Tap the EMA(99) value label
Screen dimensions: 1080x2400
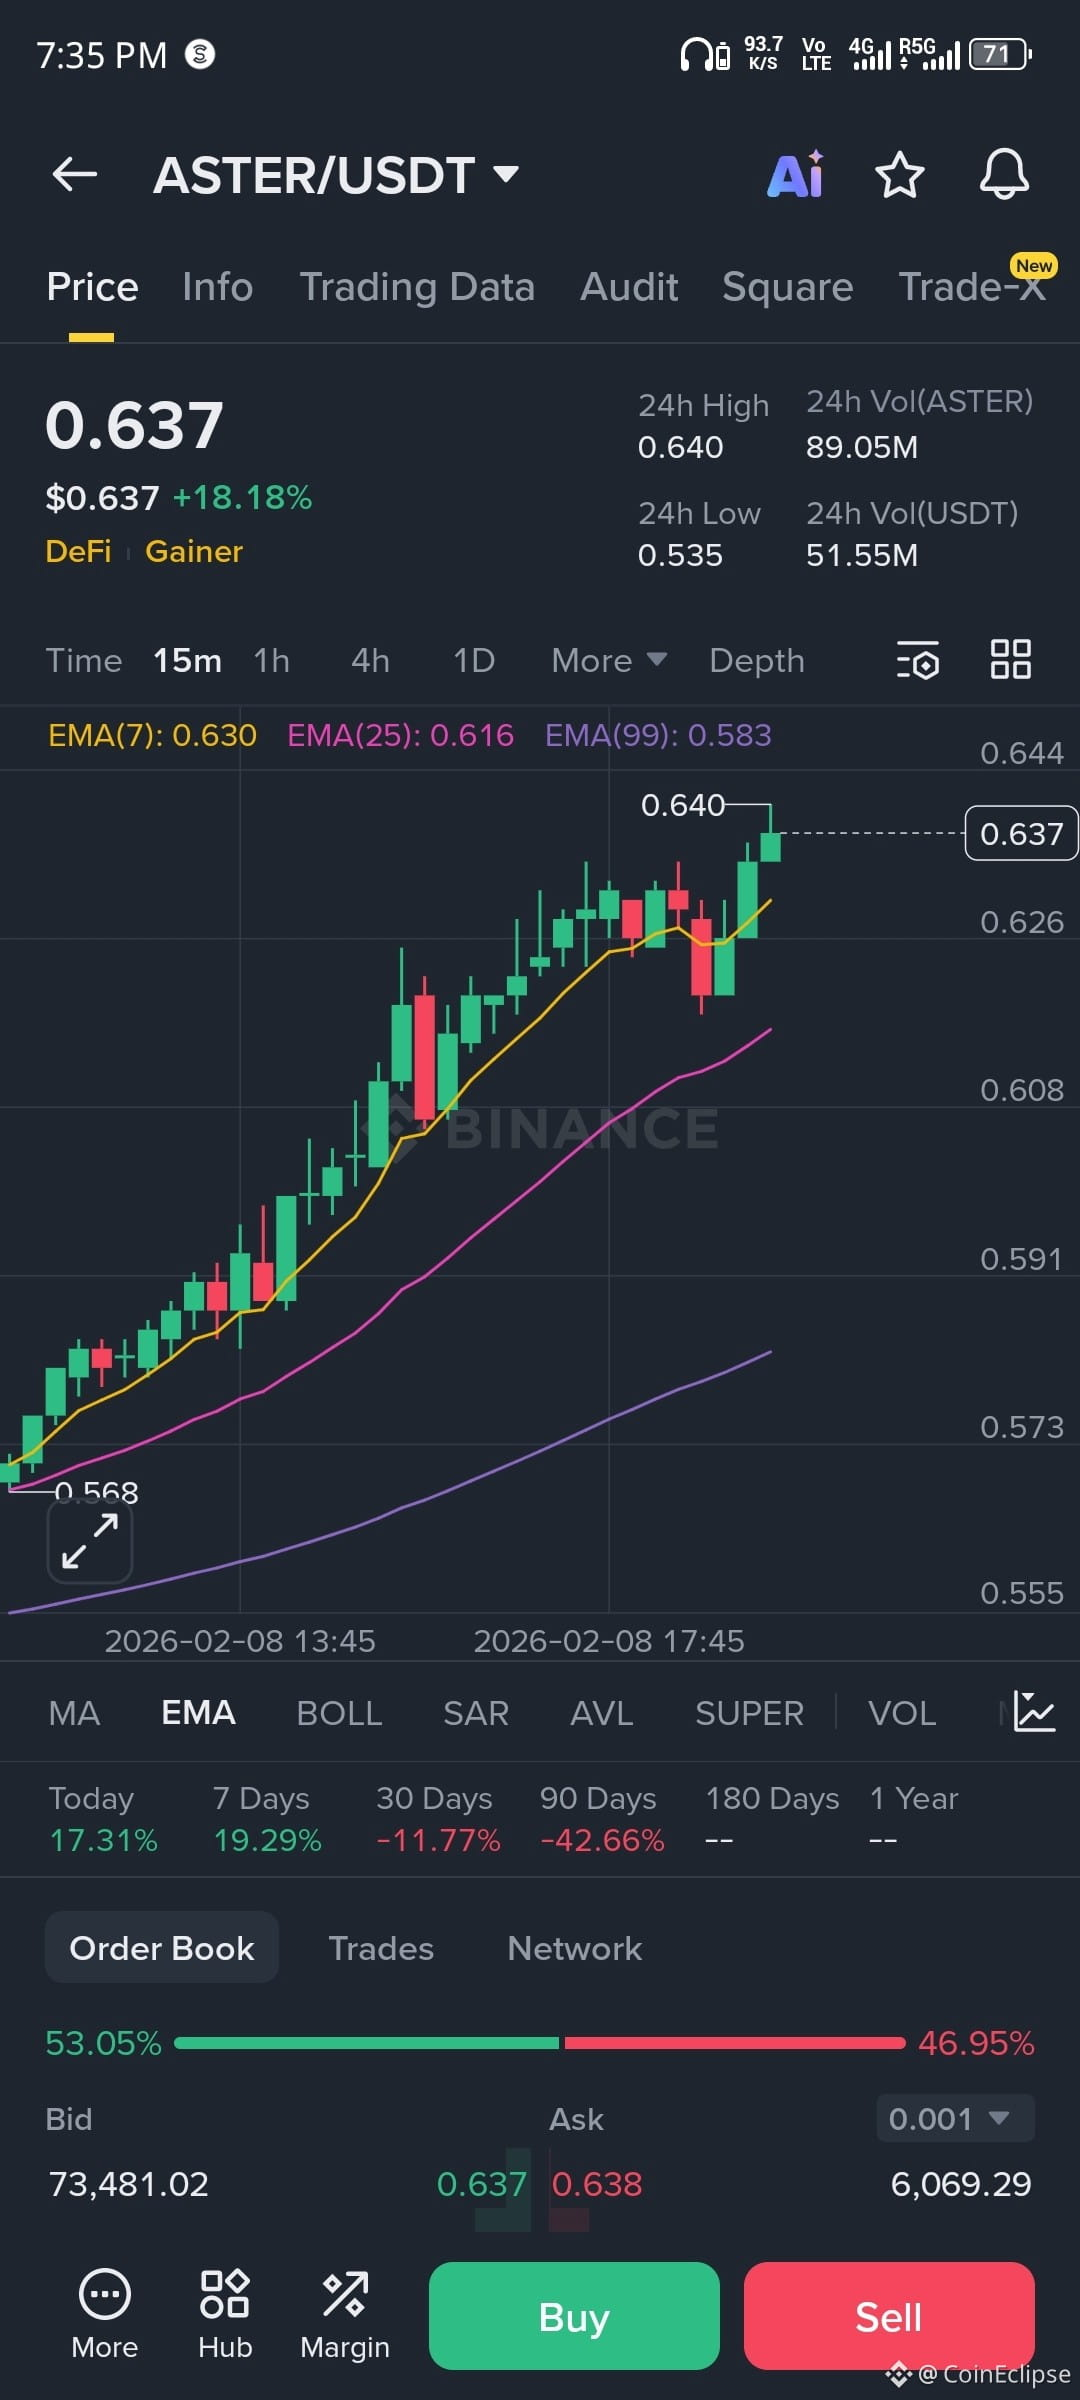click(658, 735)
